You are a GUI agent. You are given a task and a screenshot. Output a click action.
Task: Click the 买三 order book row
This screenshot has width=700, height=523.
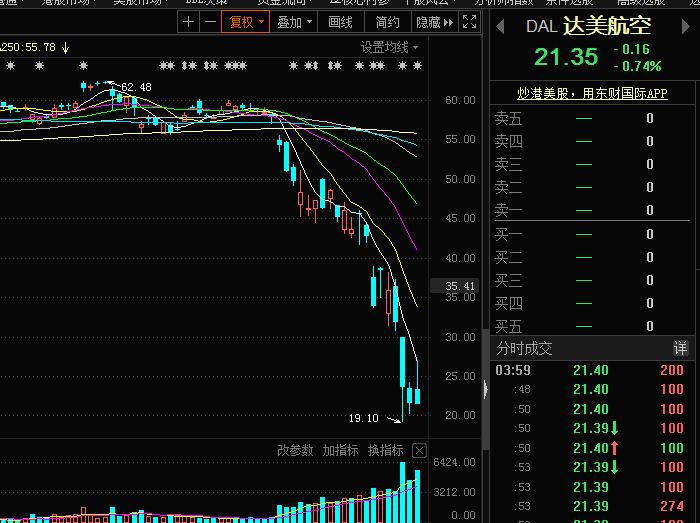[592, 280]
